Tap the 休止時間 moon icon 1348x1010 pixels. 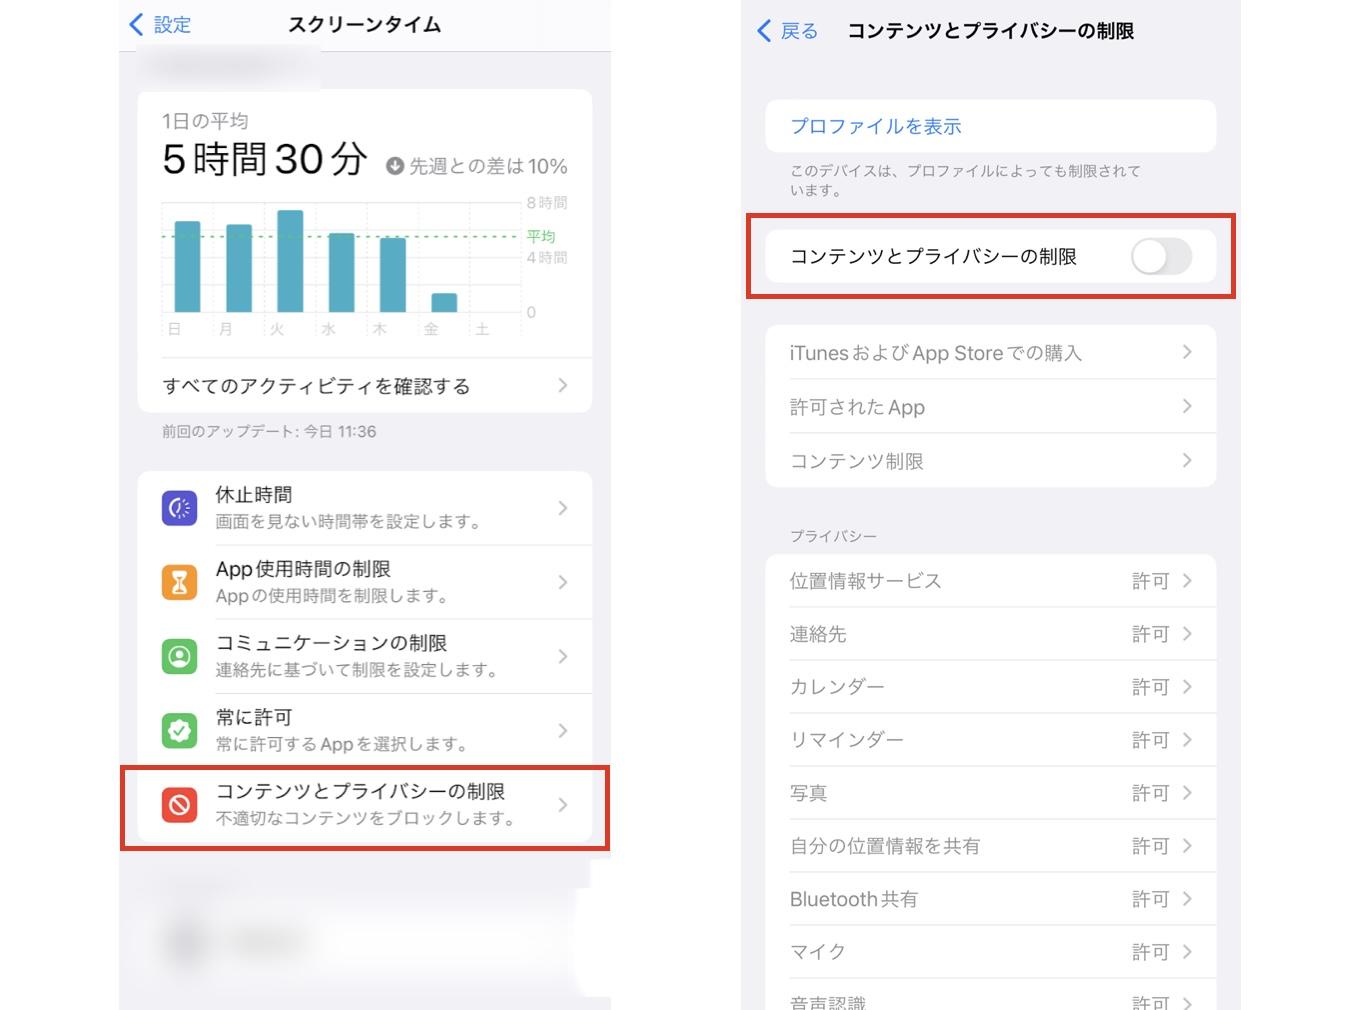[179, 508]
